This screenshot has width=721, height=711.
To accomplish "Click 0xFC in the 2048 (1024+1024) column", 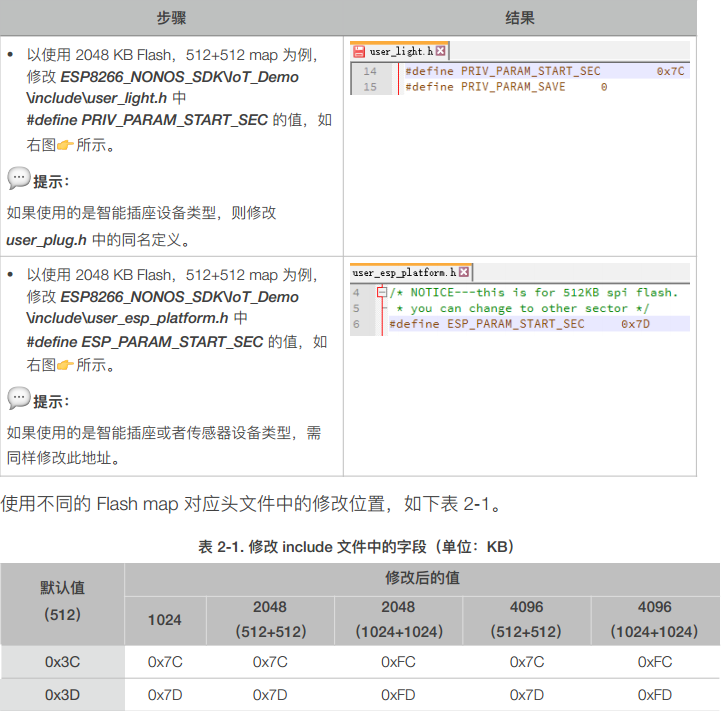I will click(x=398, y=662).
